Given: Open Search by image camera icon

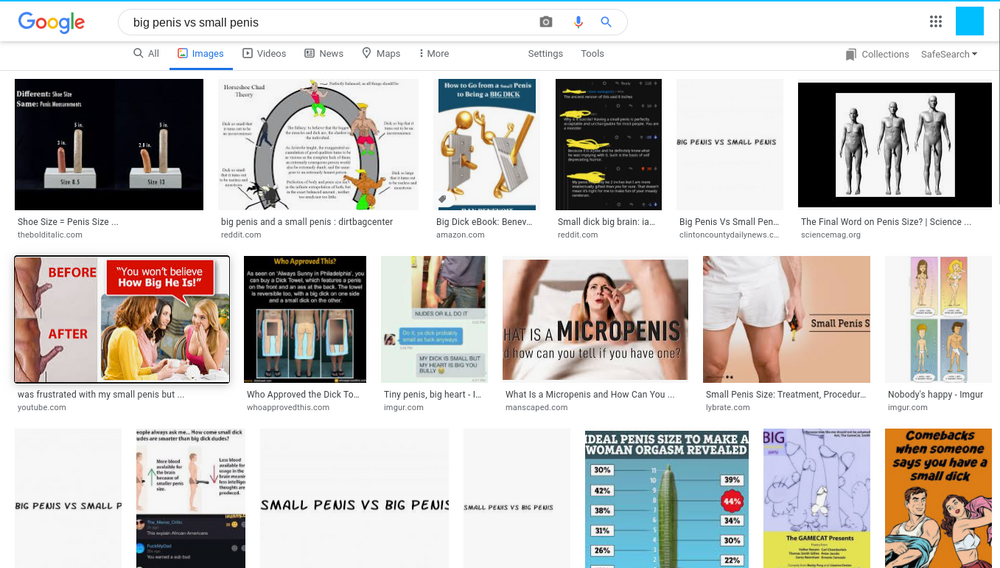Looking at the screenshot, I should pos(546,22).
